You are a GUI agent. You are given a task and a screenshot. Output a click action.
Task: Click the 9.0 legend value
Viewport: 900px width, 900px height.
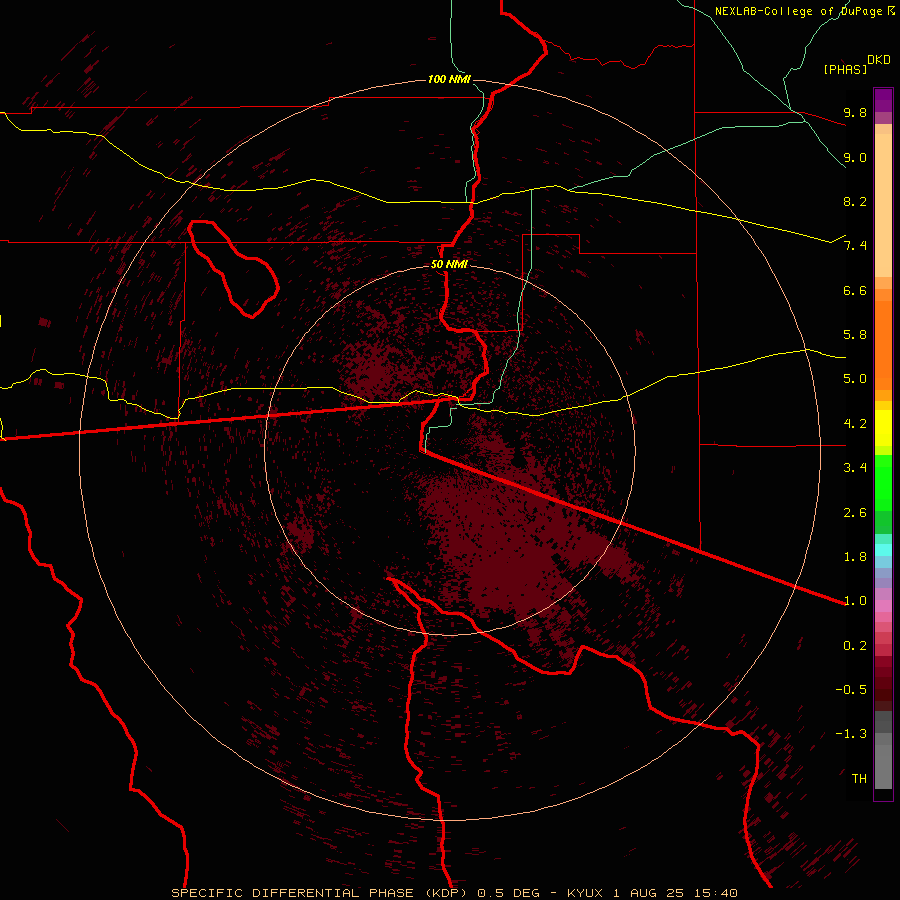point(855,157)
